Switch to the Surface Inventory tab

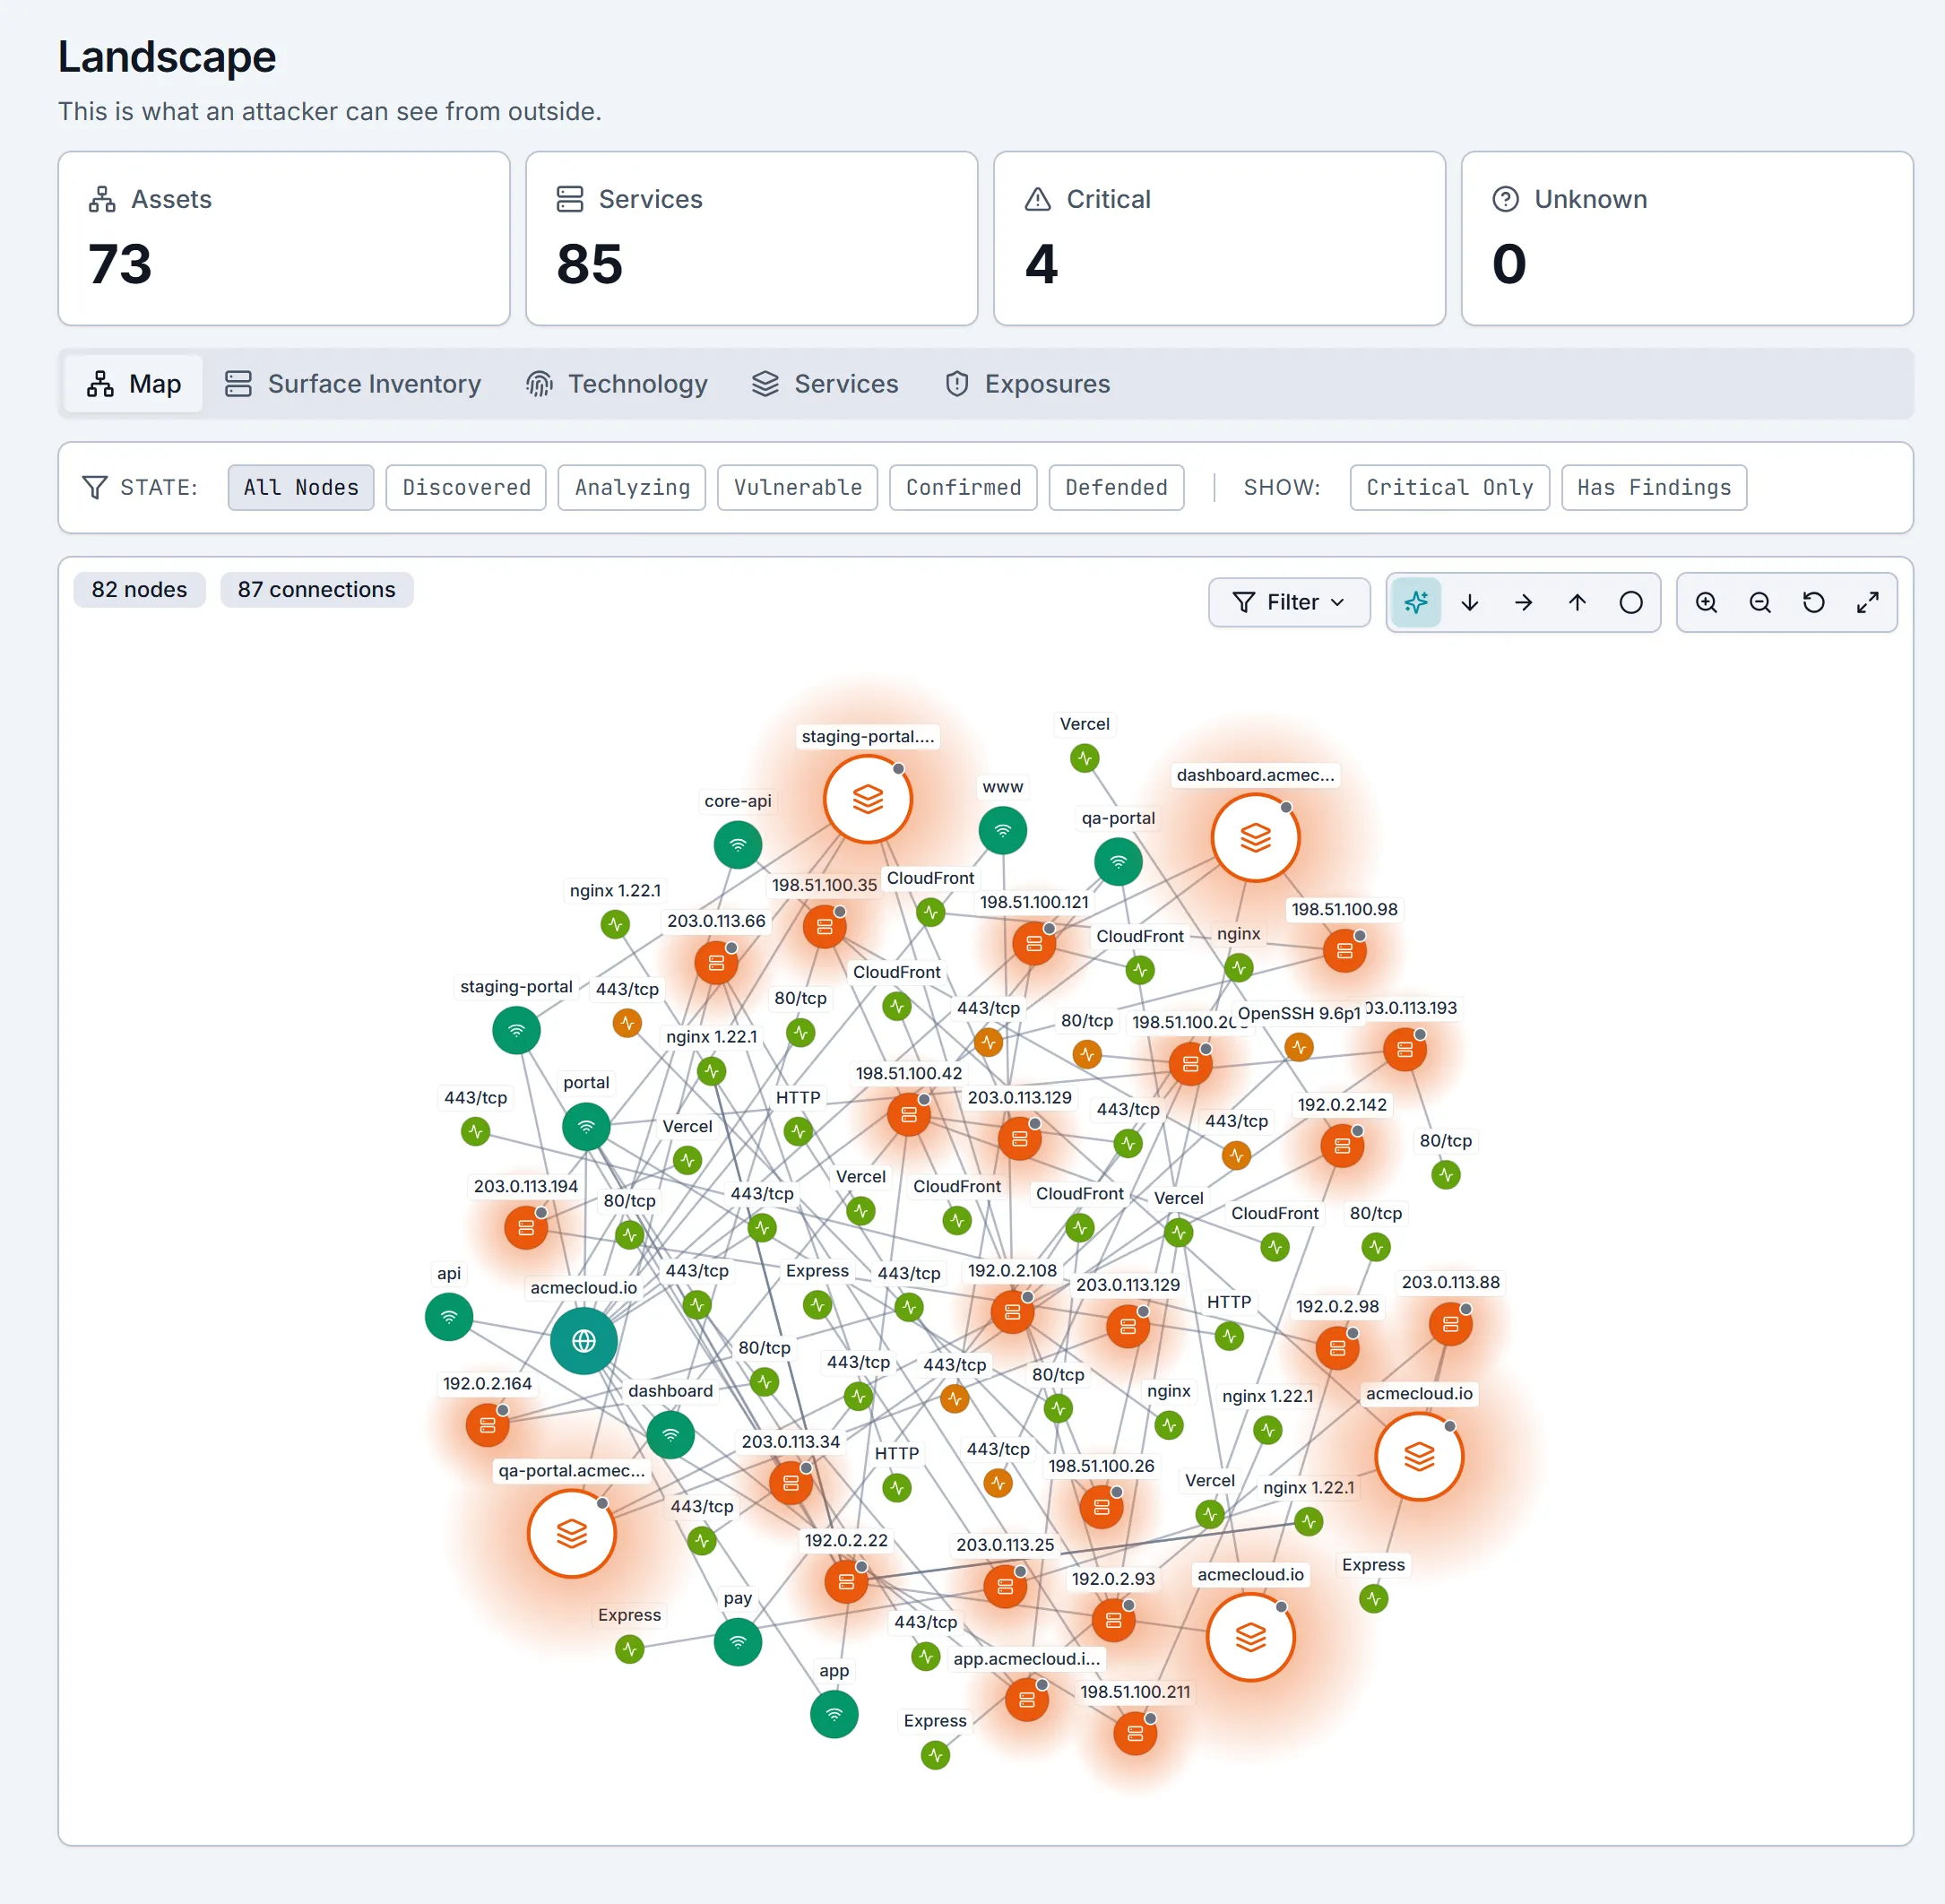[352, 384]
